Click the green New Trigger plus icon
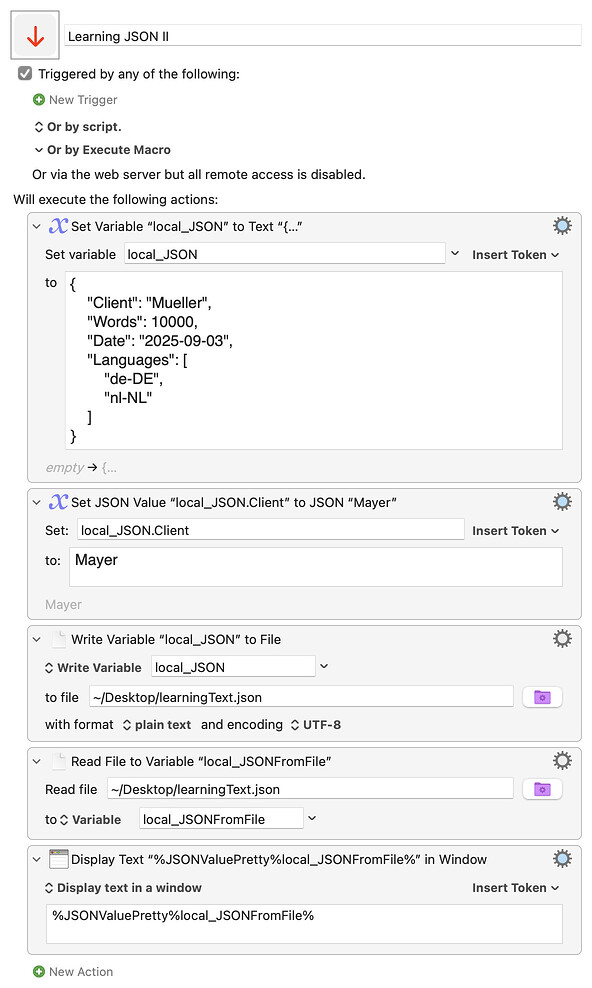592x988 pixels. (39, 100)
